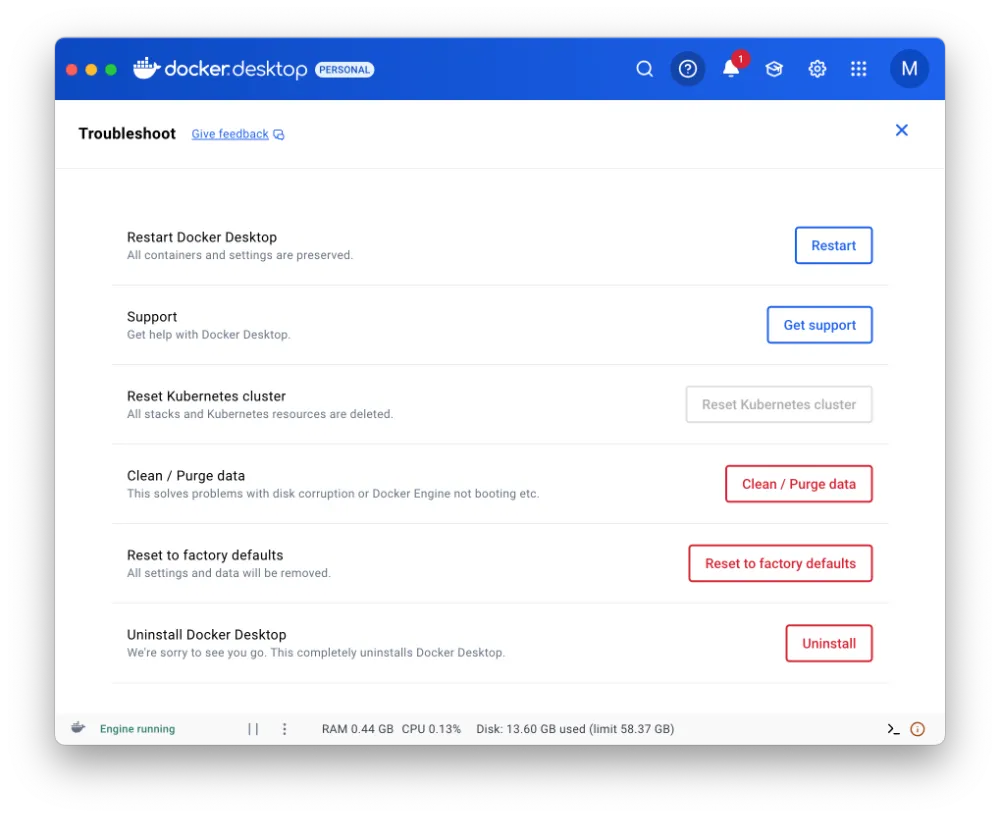1000x817 pixels.
Task: Open the search magnifier in header
Action: [644, 69]
